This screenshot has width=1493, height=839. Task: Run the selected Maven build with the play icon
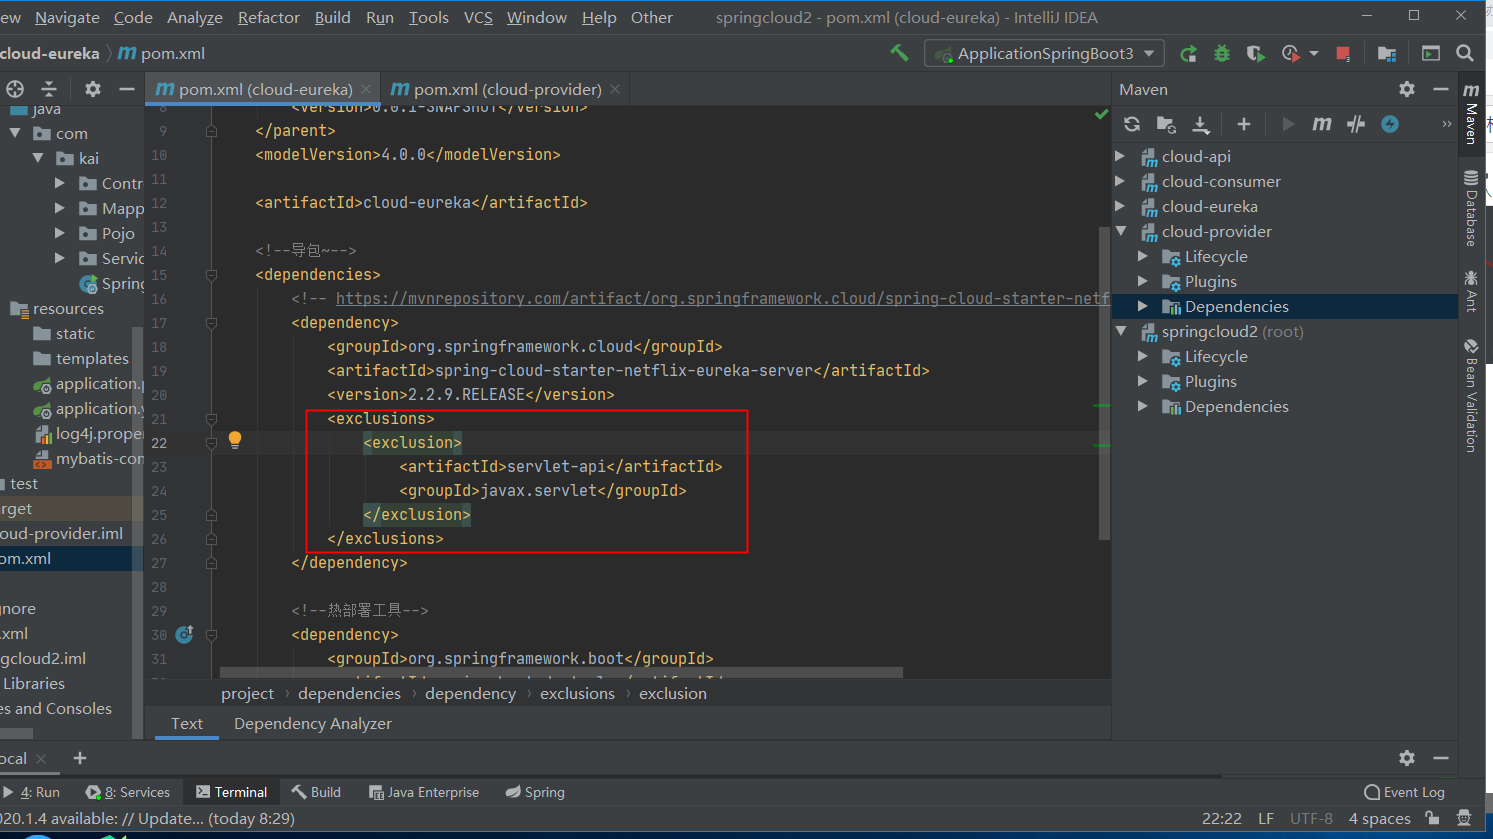coord(1288,124)
